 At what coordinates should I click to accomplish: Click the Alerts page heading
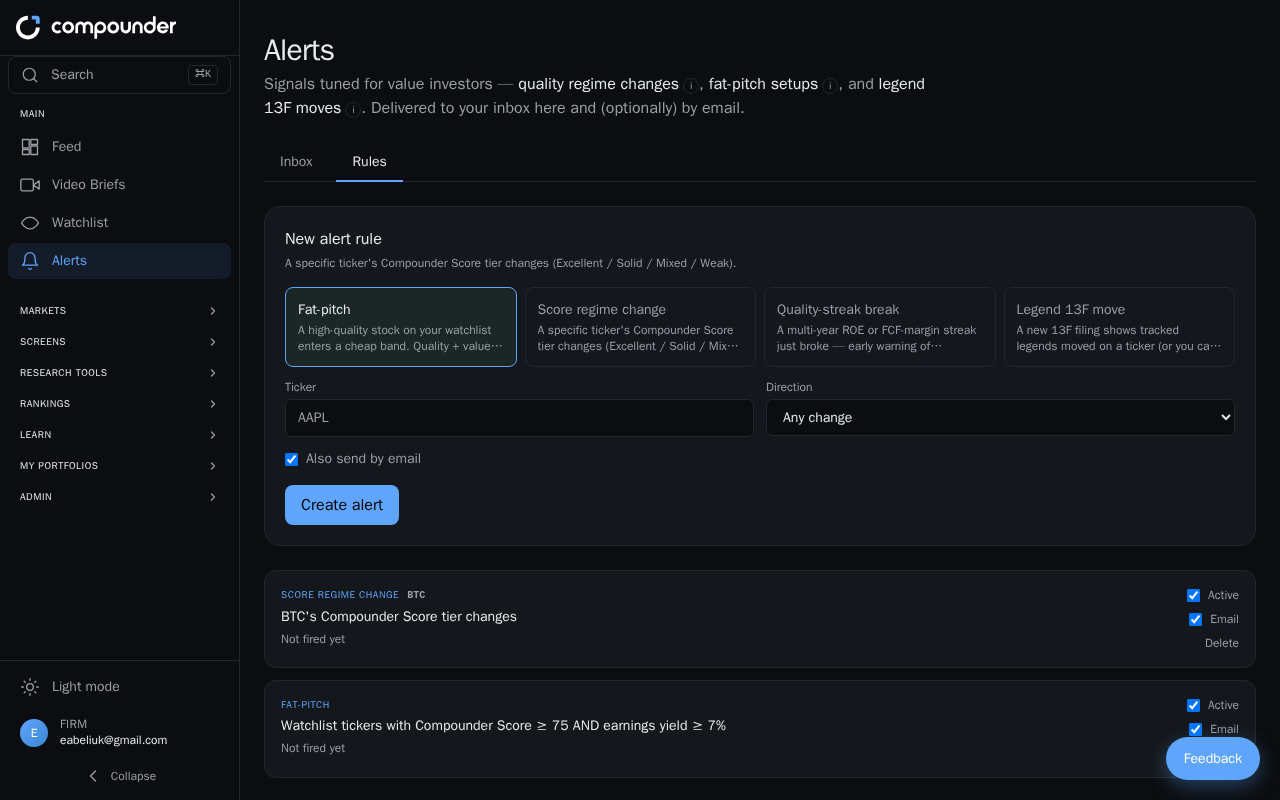299,50
